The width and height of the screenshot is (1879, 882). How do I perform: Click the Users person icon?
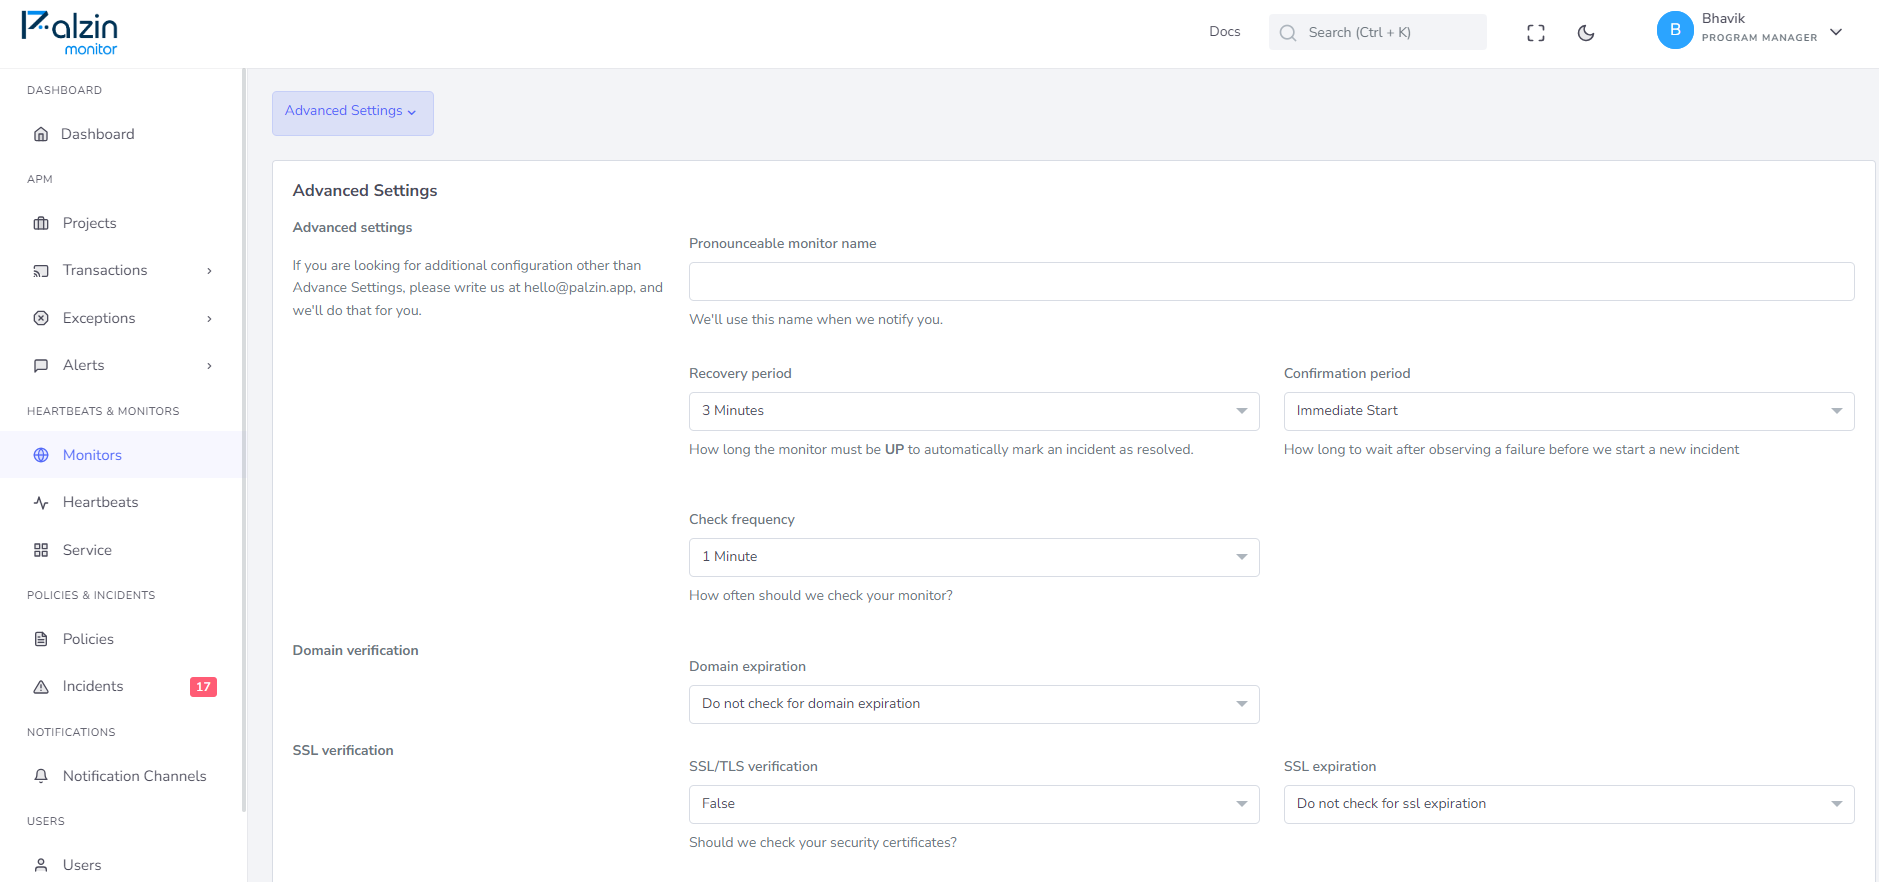(x=41, y=865)
